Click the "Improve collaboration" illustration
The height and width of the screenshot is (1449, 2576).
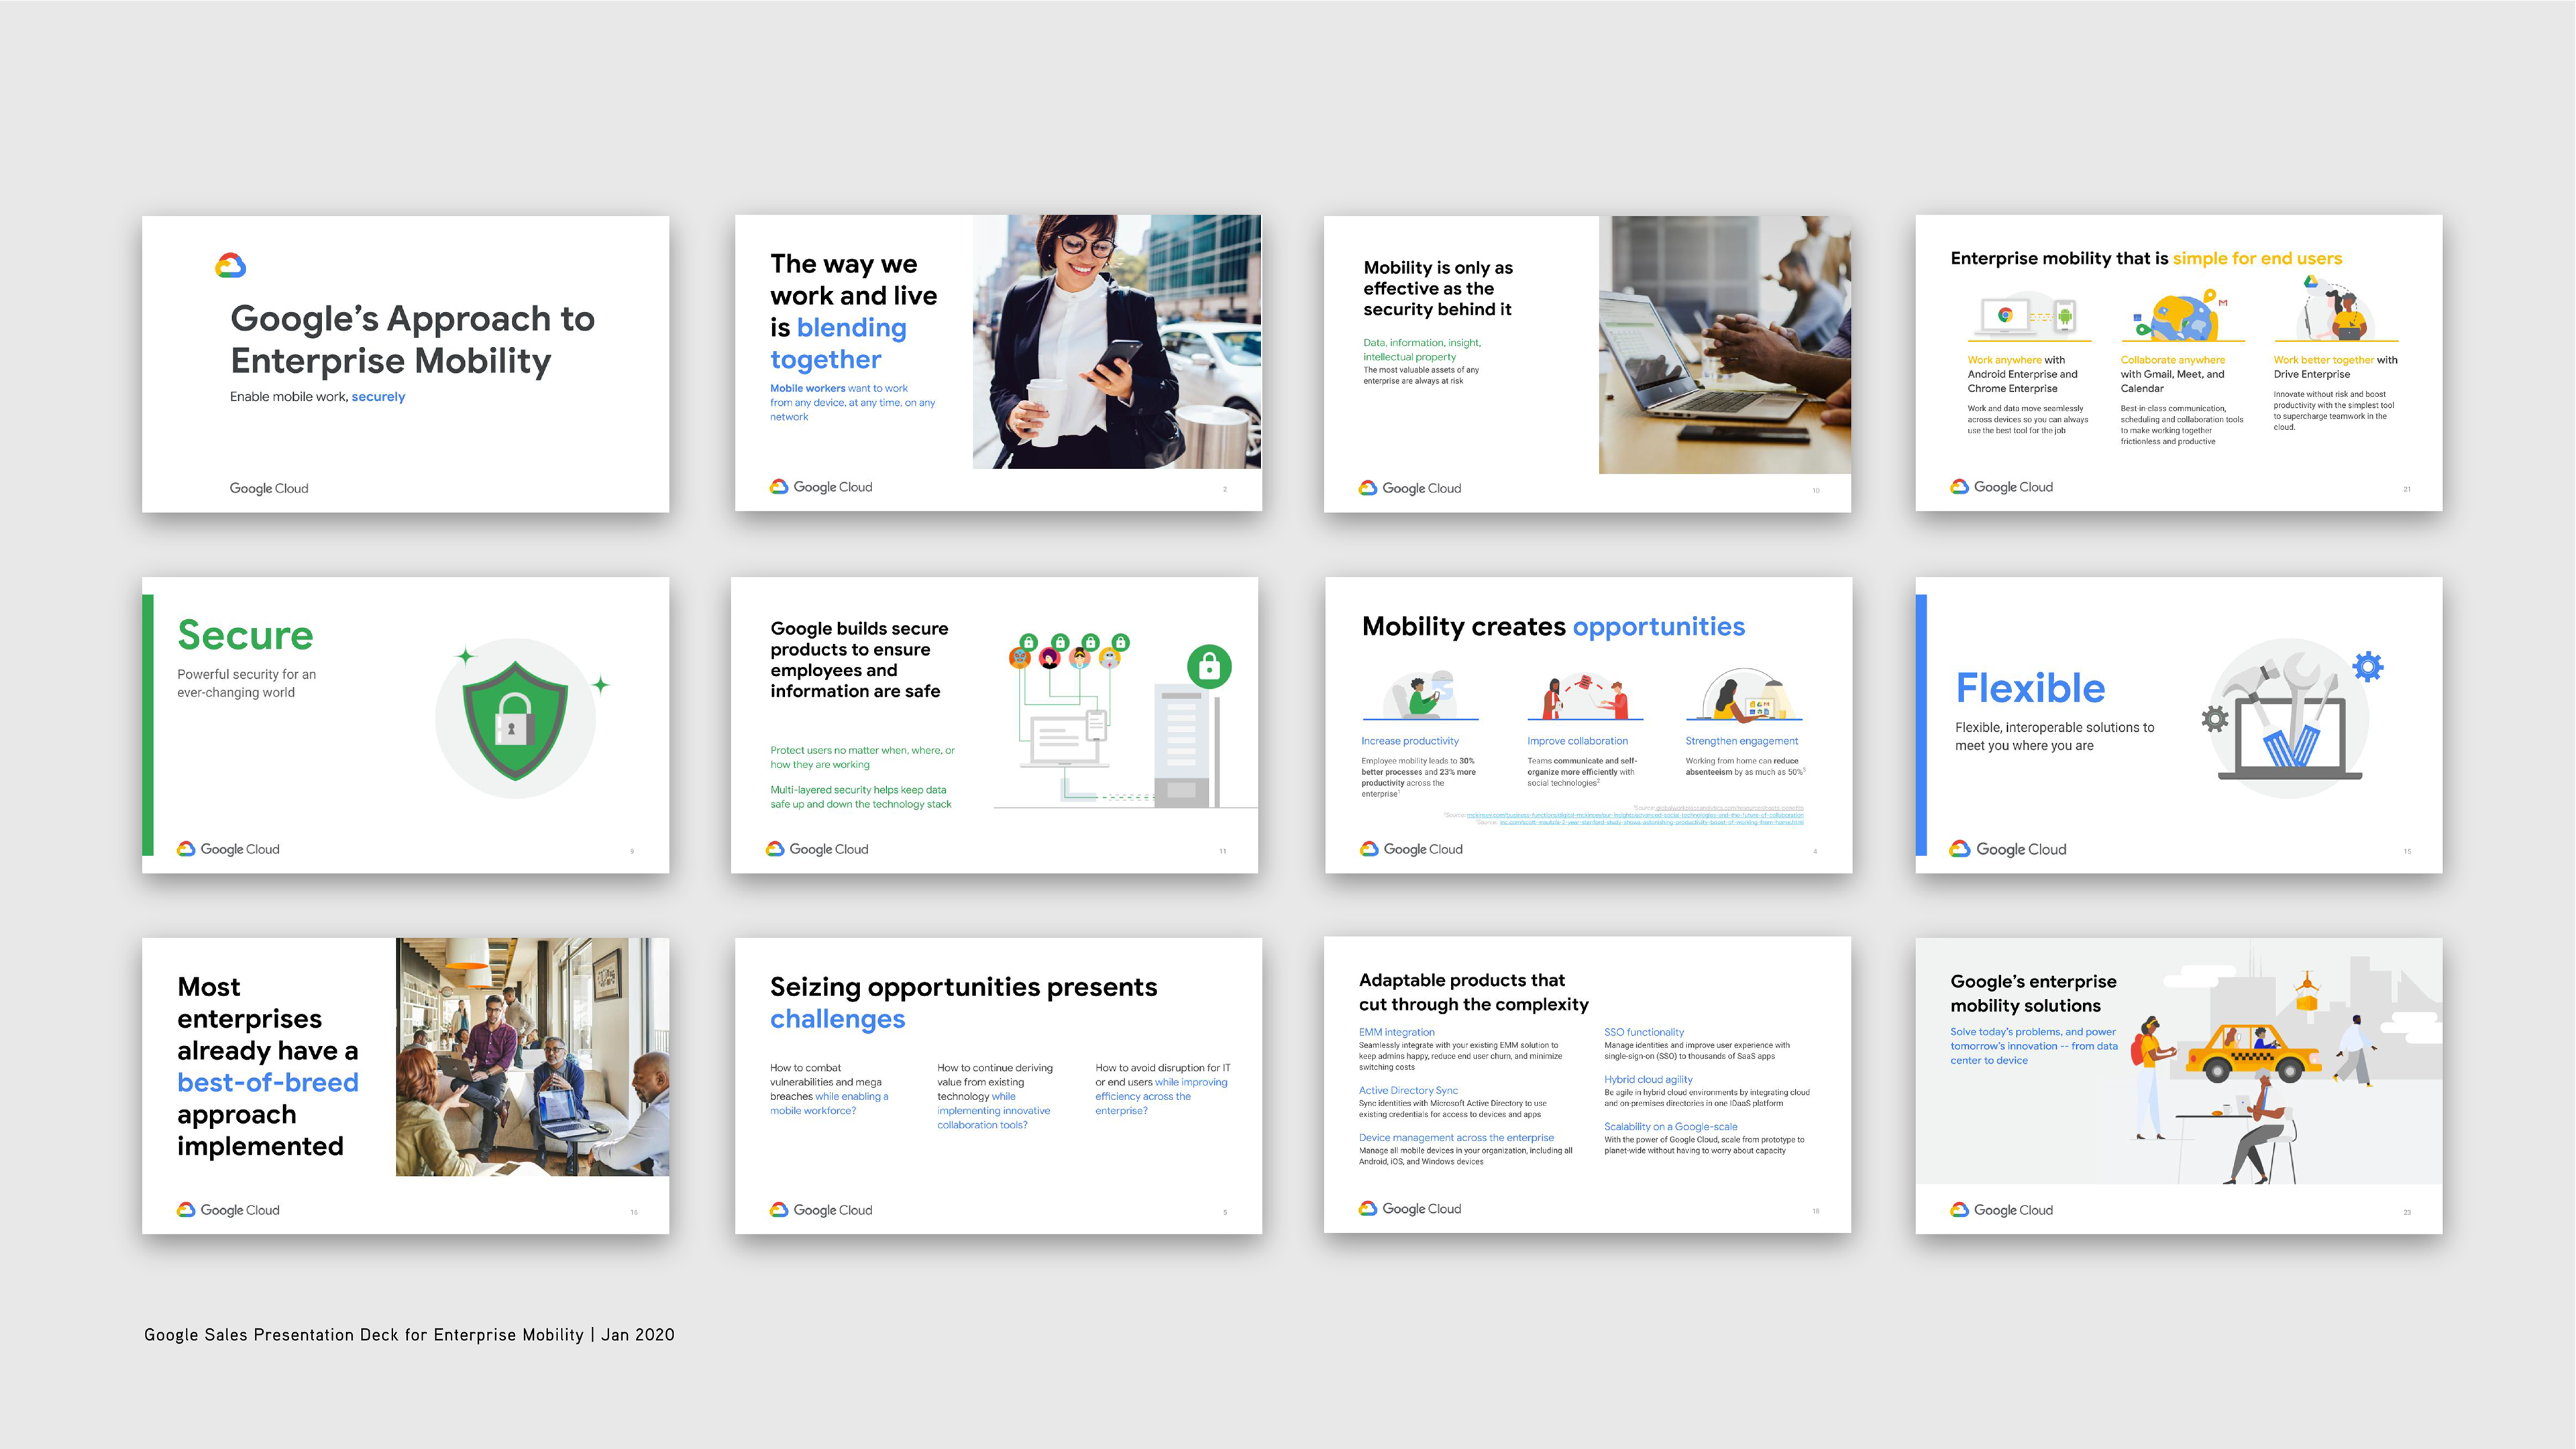[x=1585, y=695]
